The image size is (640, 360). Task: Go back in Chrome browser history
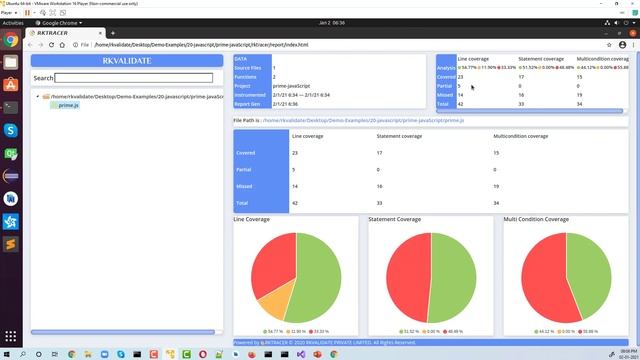(x=30, y=45)
